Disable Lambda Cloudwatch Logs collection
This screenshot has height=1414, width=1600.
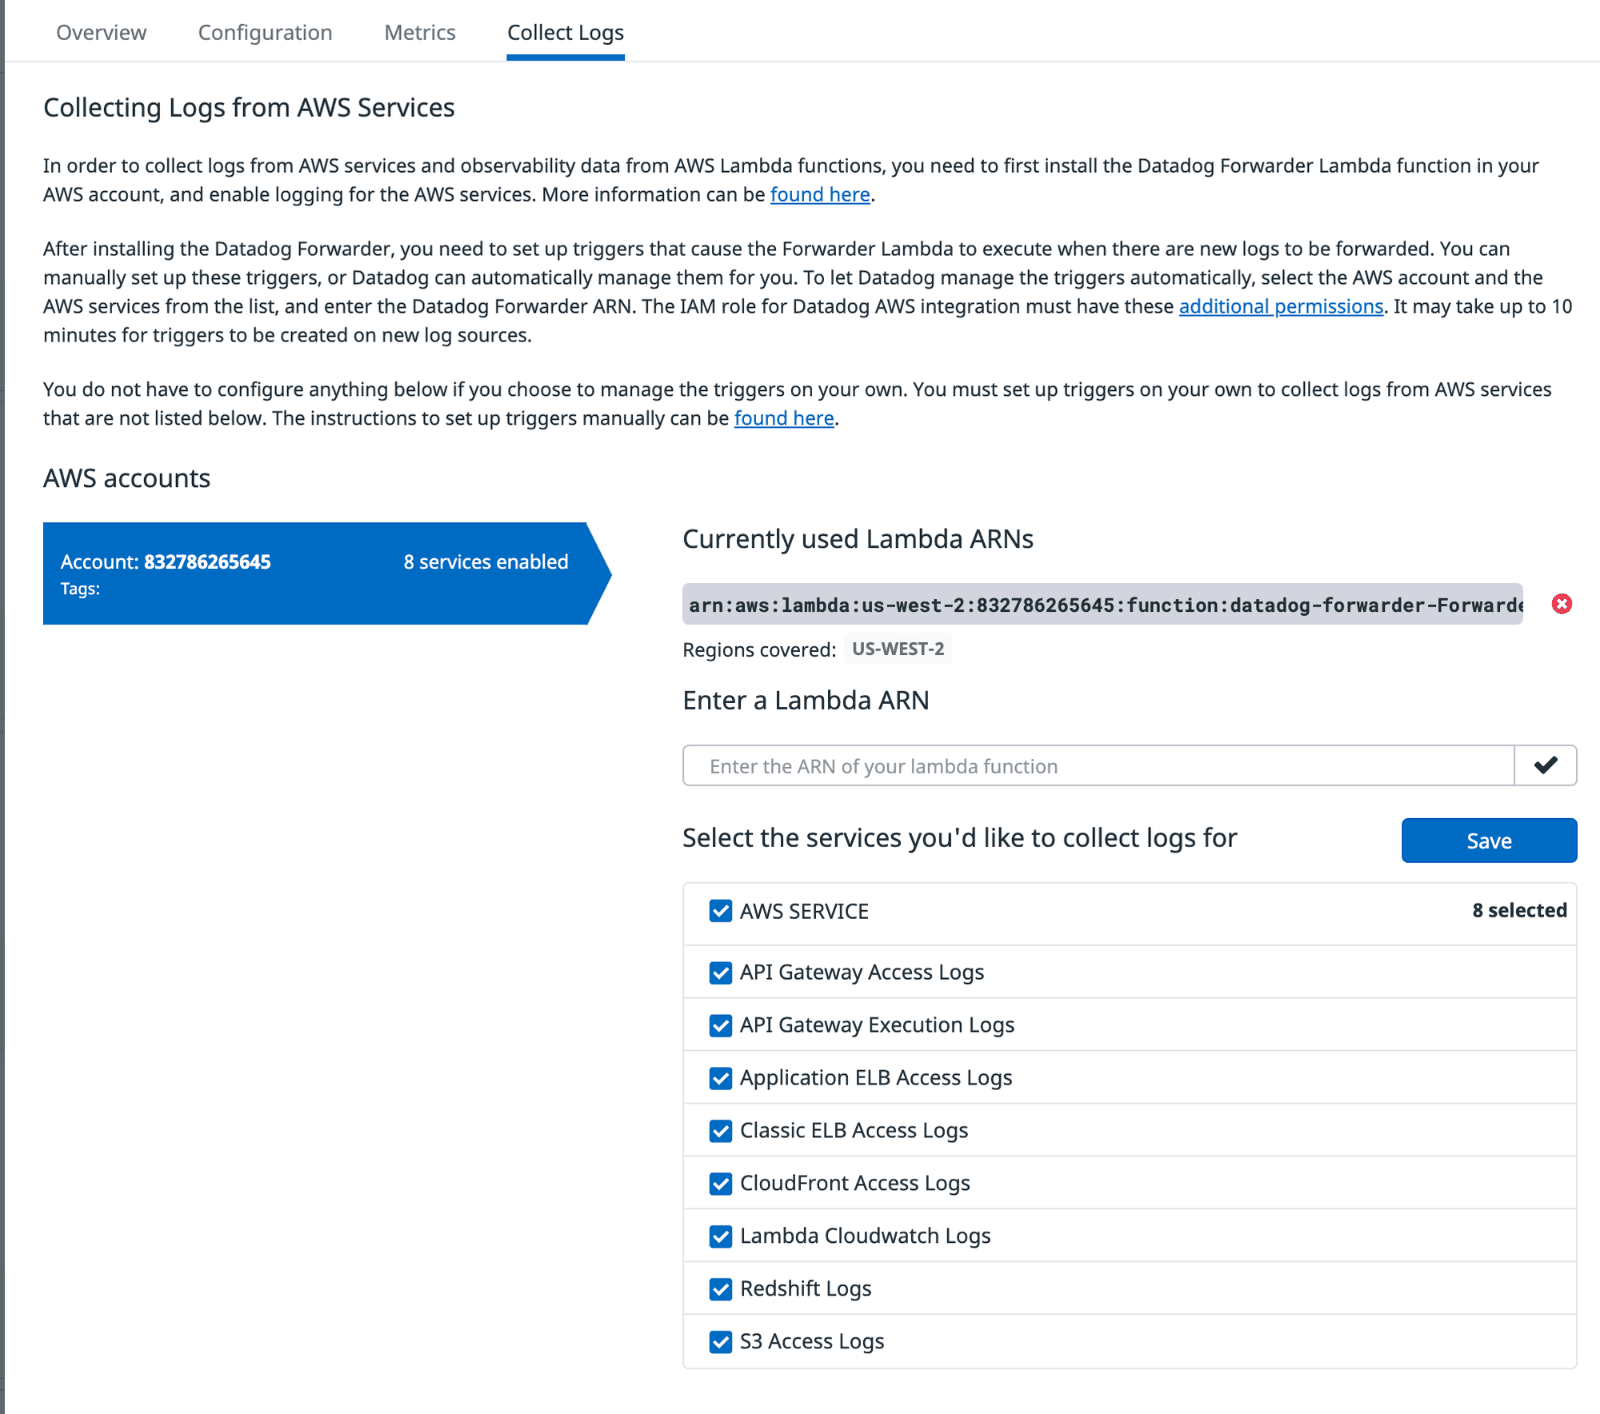click(720, 1236)
